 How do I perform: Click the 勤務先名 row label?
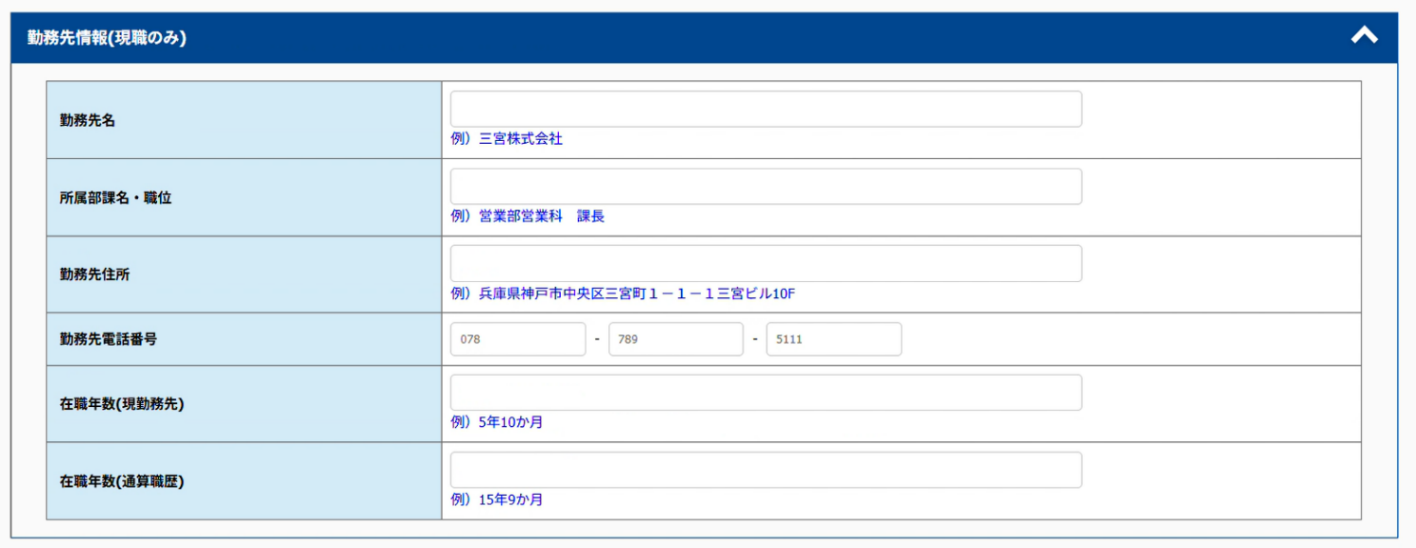[x=88, y=120]
